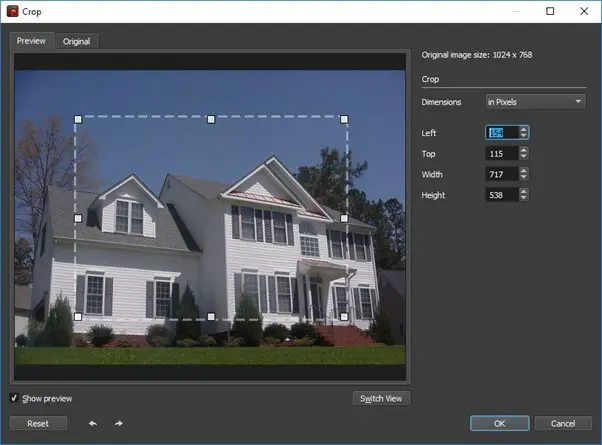
Task: Toggle the Show preview checkbox
Action: click(14, 398)
